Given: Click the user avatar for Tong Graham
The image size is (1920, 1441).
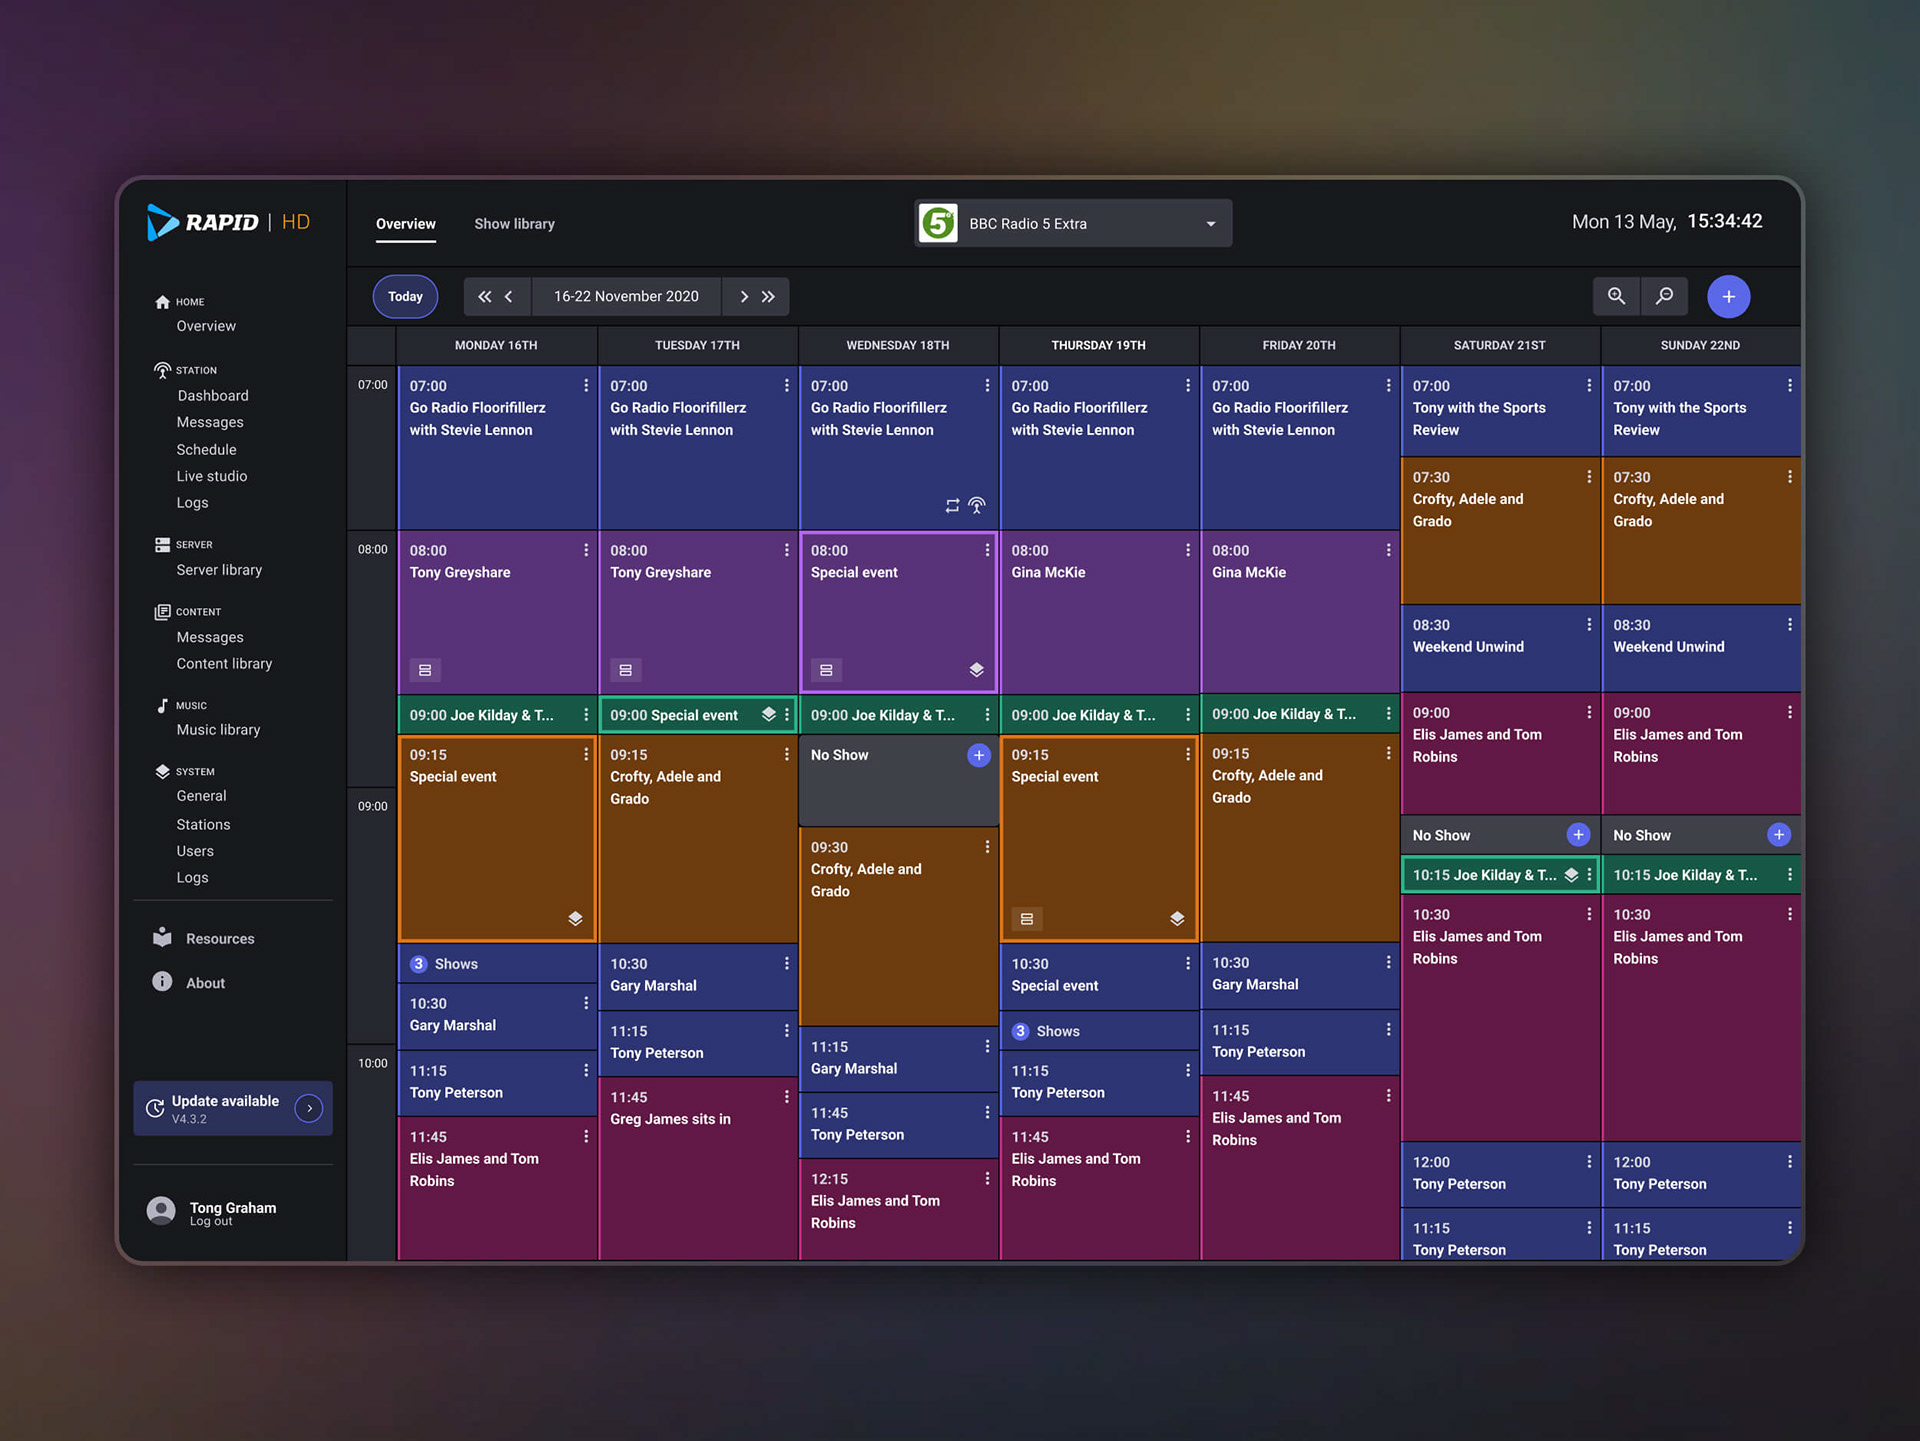Looking at the screenshot, I should (161, 1211).
